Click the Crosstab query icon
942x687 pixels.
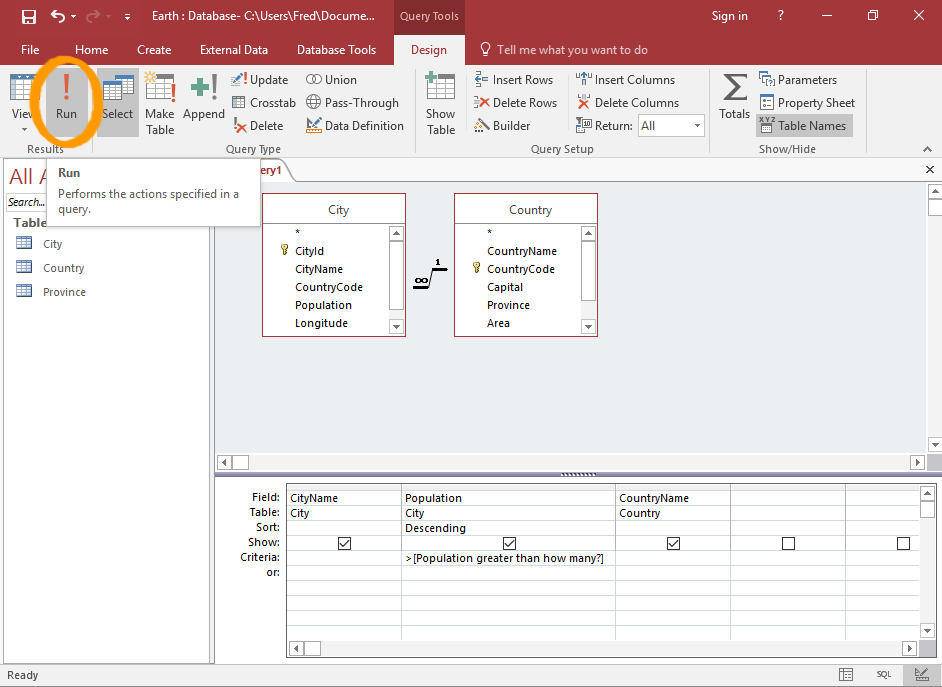point(264,103)
